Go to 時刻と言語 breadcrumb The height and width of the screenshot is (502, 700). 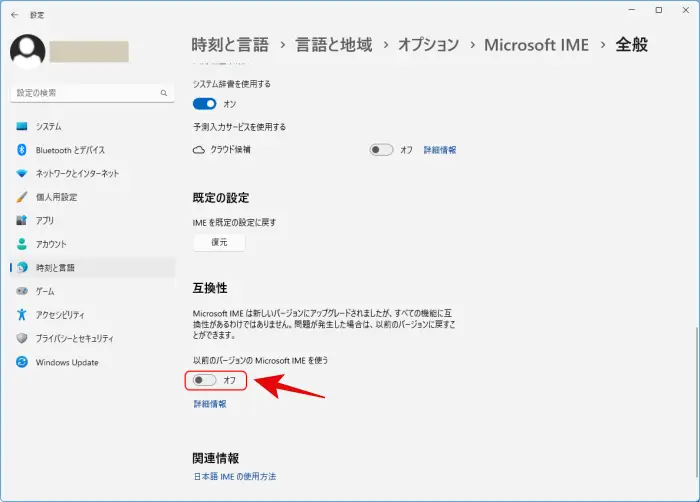pyautogui.click(x=230, y=45)
